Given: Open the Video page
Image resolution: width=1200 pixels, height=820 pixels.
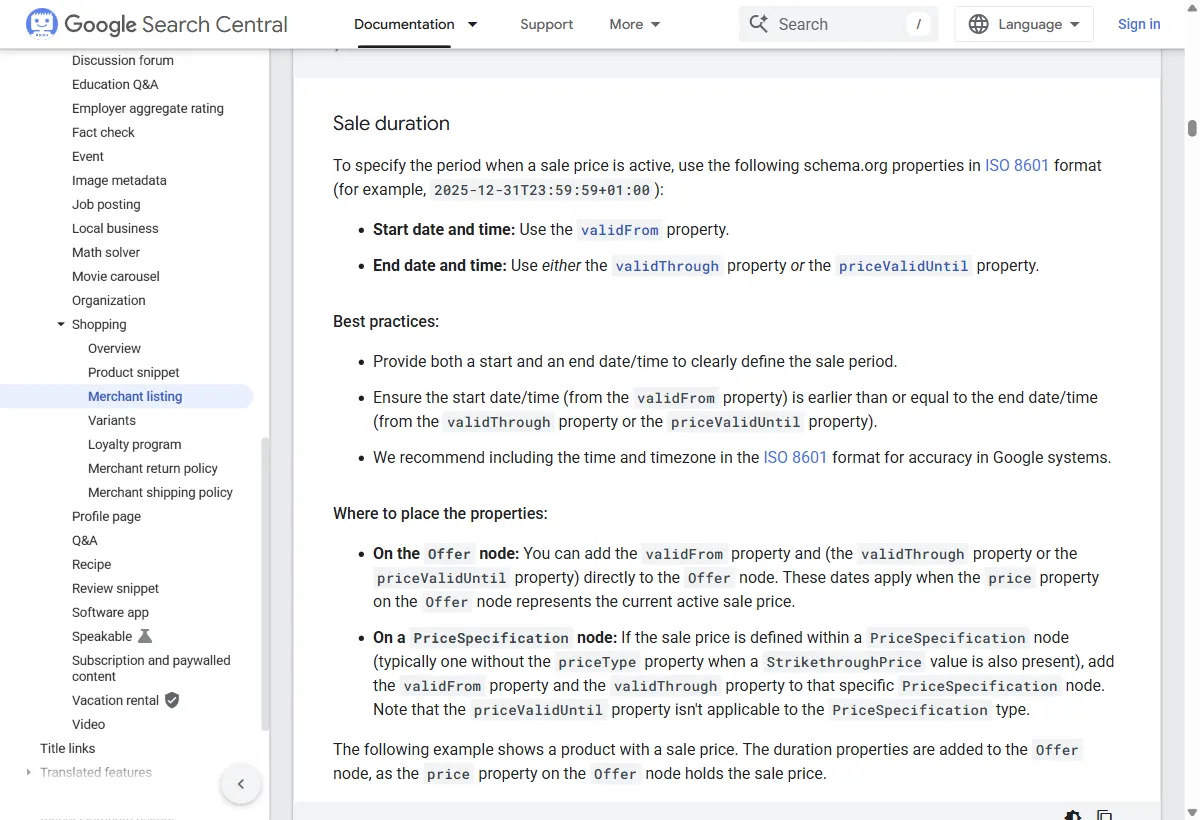Looking at the screenshot, I should (88, 724).
